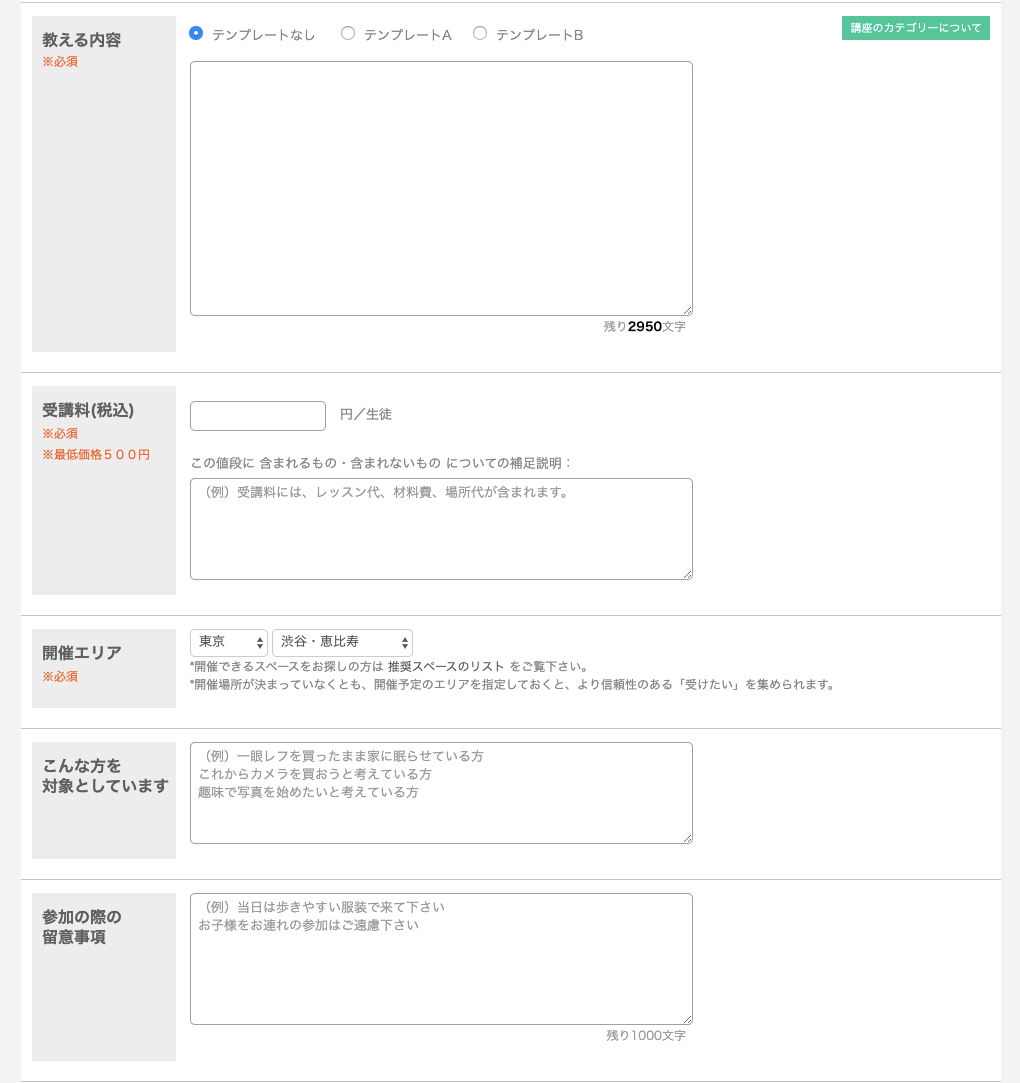Image resolution: width=1020 pixels, height=1083 pixels.
Task: Click the 講座のカテゴリーについて button
Action: pos(916,28)
